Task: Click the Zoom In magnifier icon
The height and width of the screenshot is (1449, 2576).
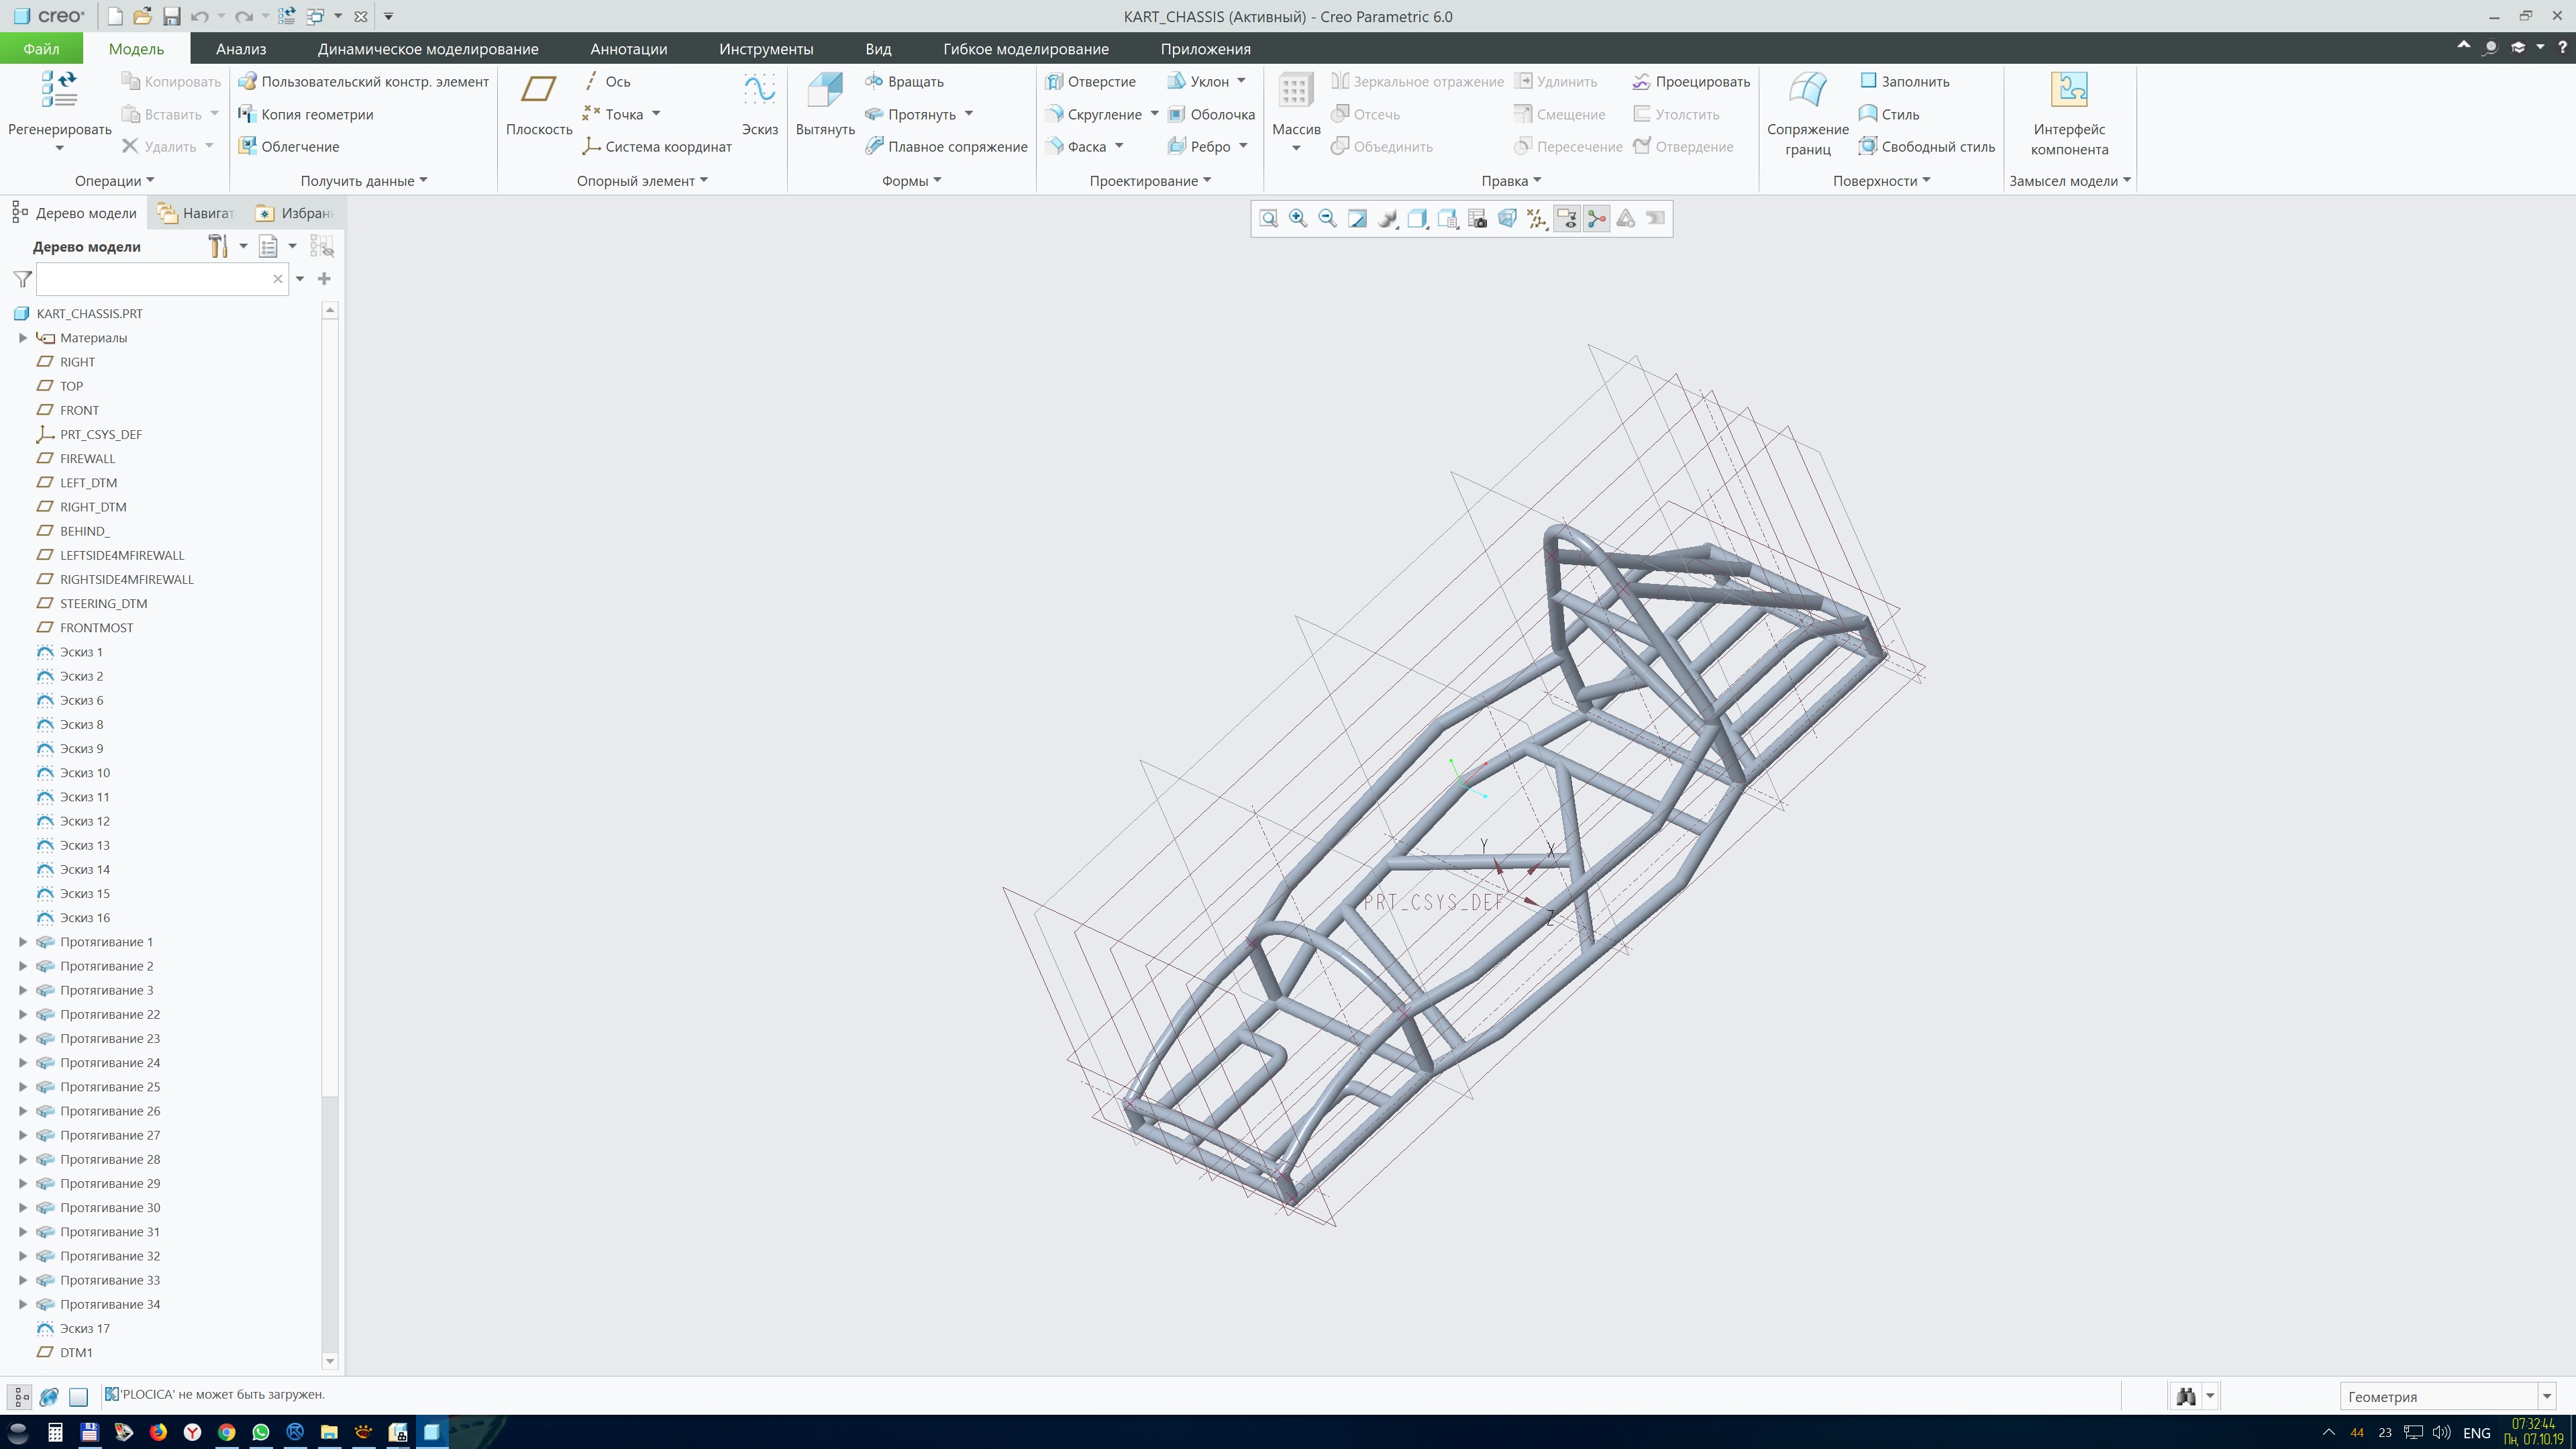Action: [x=1298, y=218]
